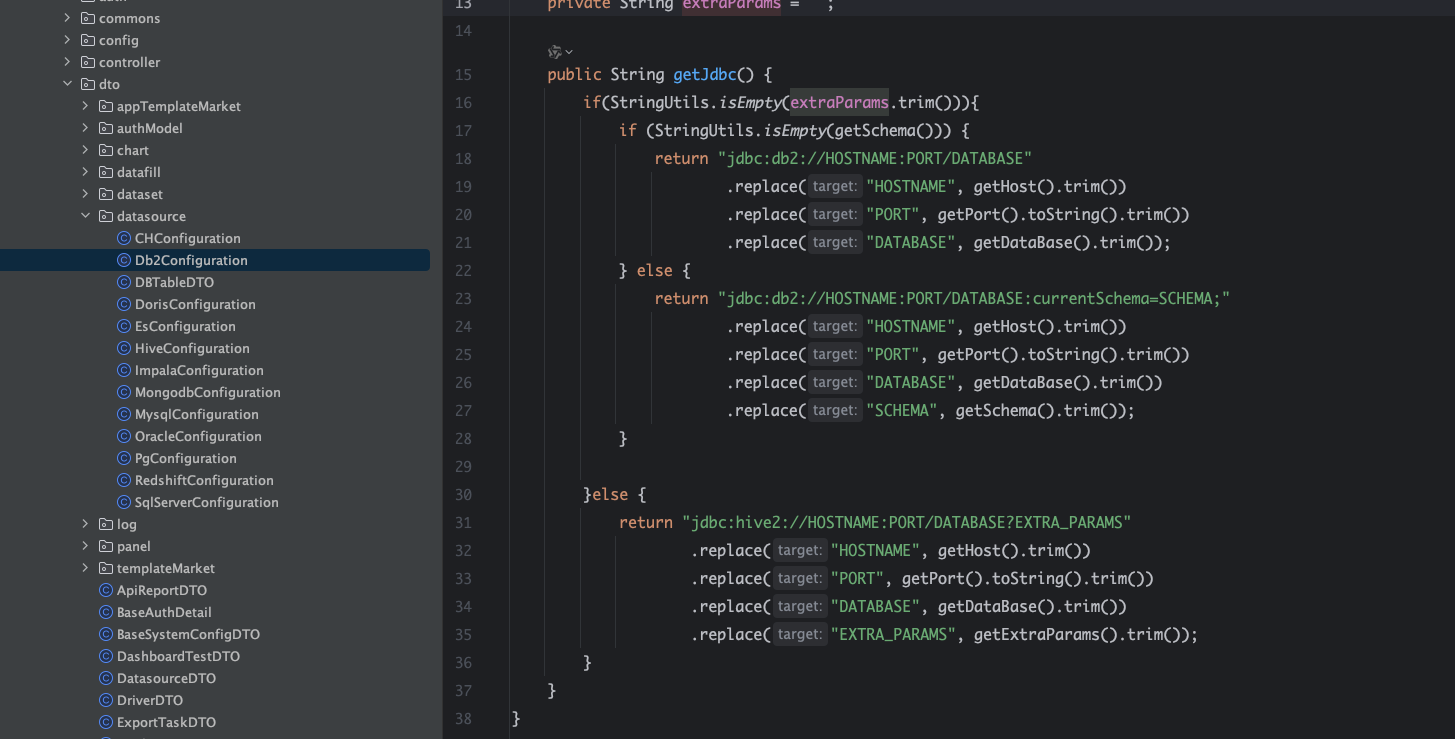This screenshot has height=739, width=1455.
Task: Click the class icon beside CHConfiguration
Action: tap(124, 238)
